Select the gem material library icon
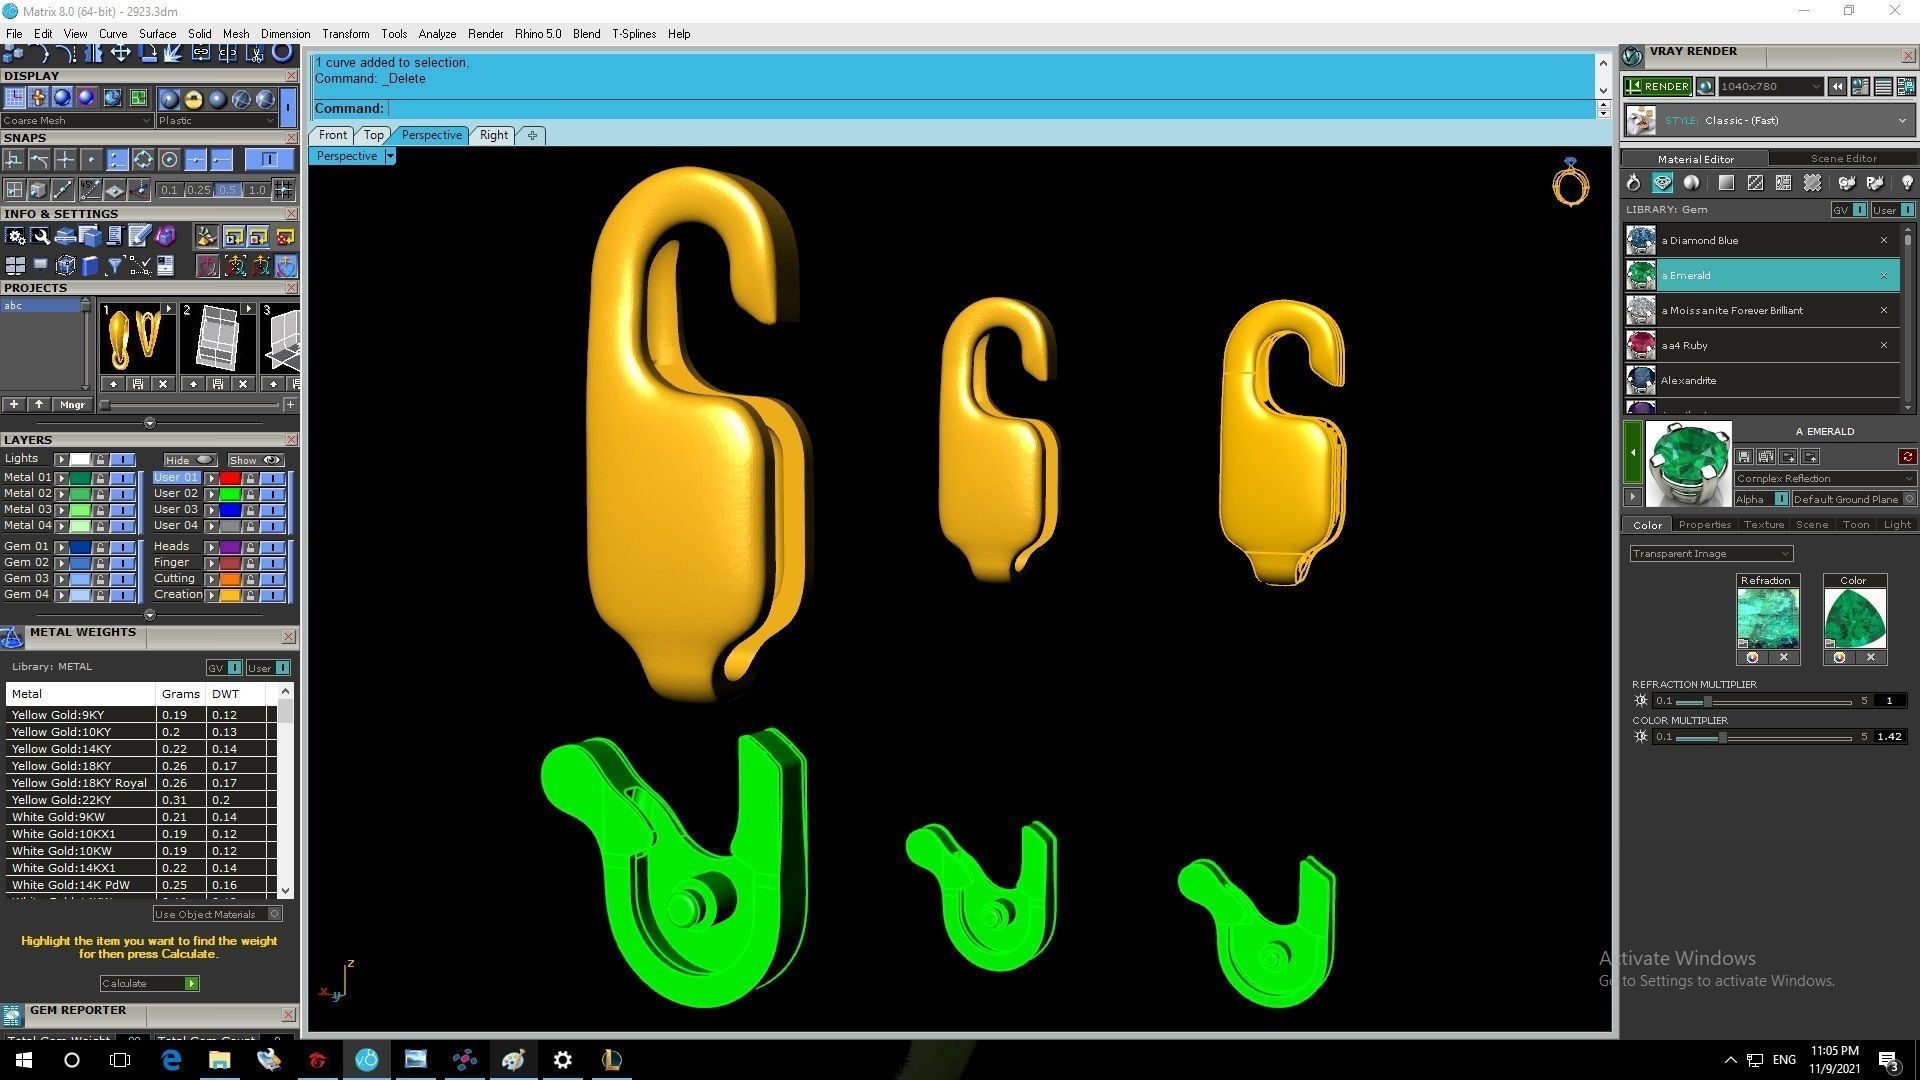This screenshot has width=1920, height=1080. (1662, 183)
